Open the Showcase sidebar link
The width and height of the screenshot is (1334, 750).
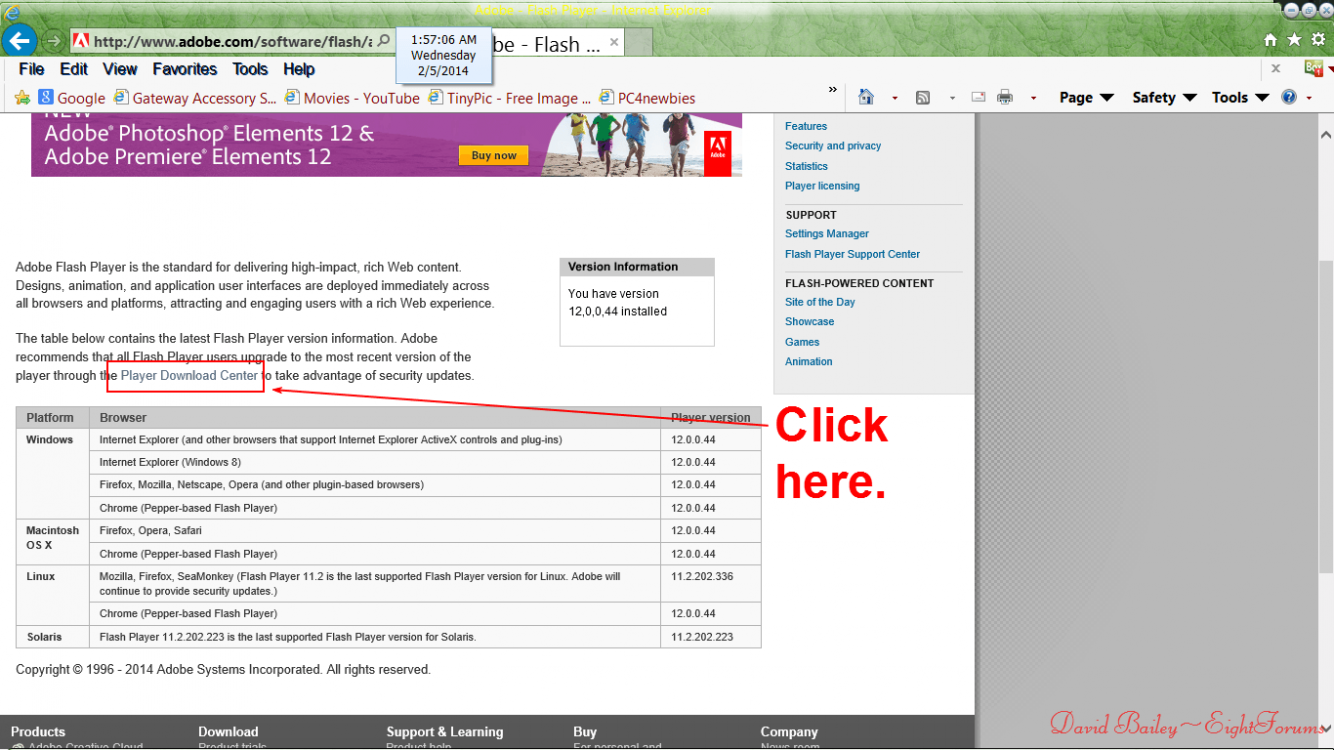coord(809,322)
